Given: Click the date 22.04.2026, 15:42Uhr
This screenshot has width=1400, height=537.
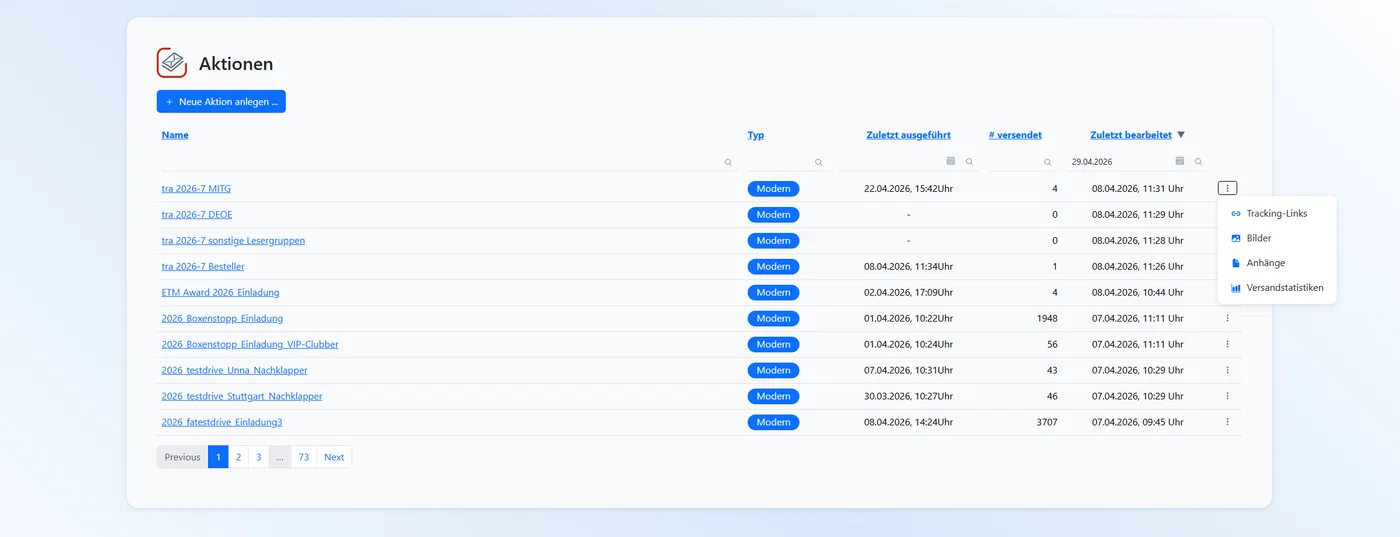Looking at the screenshot, I should pyautogui.click(x=908, y=188).
